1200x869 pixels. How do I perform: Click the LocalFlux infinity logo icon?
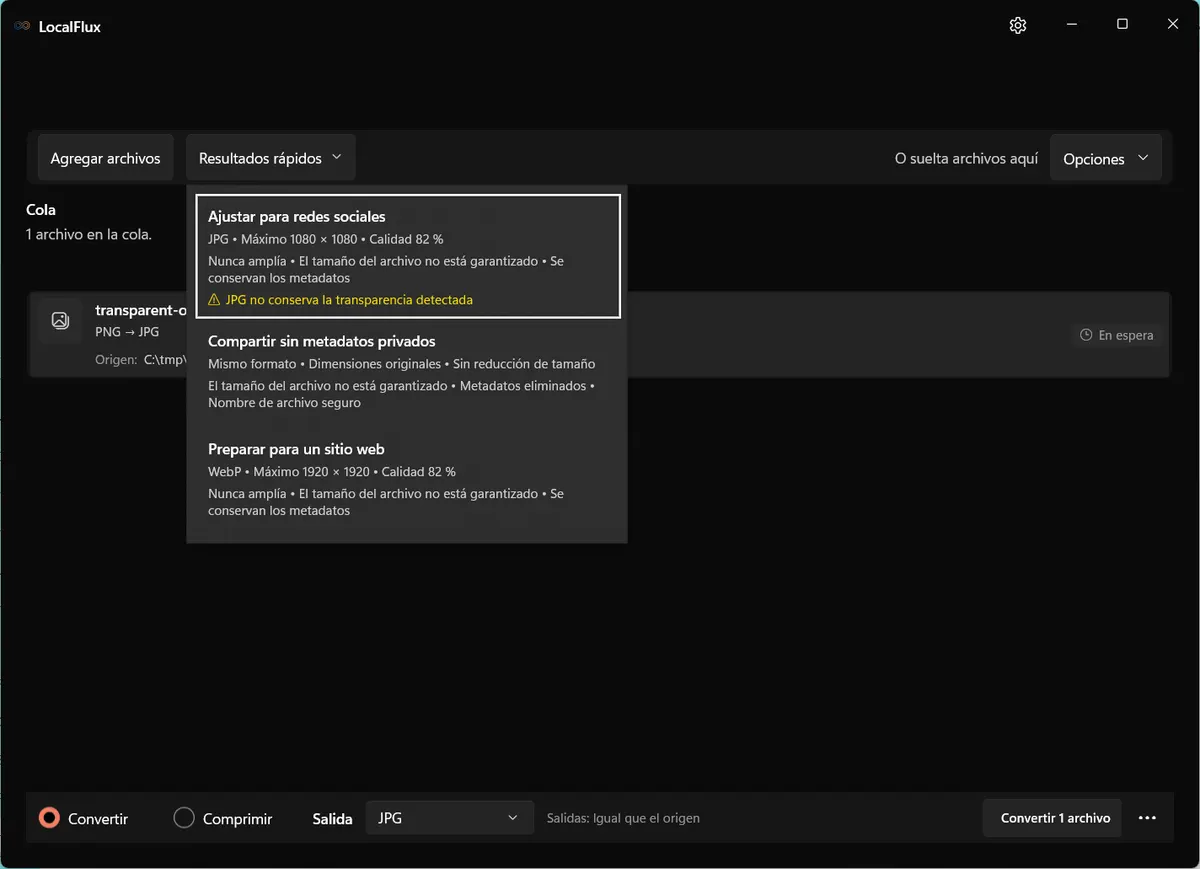point(22,27)
